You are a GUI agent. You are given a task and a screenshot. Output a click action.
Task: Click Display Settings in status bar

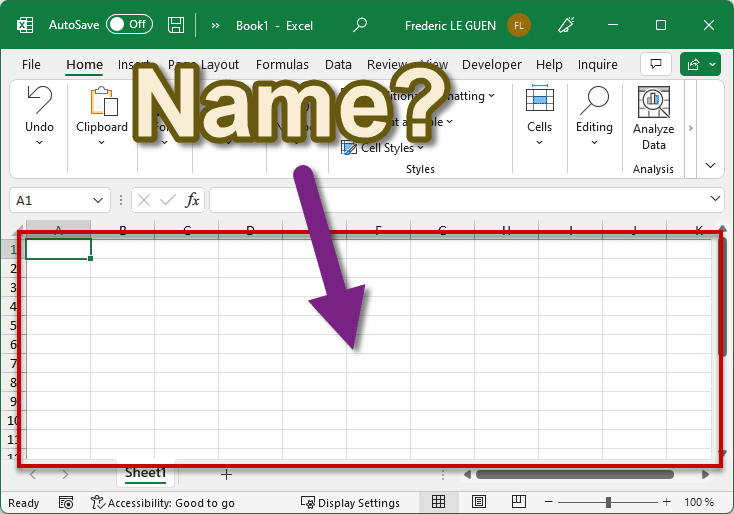(x=351, y=503)
